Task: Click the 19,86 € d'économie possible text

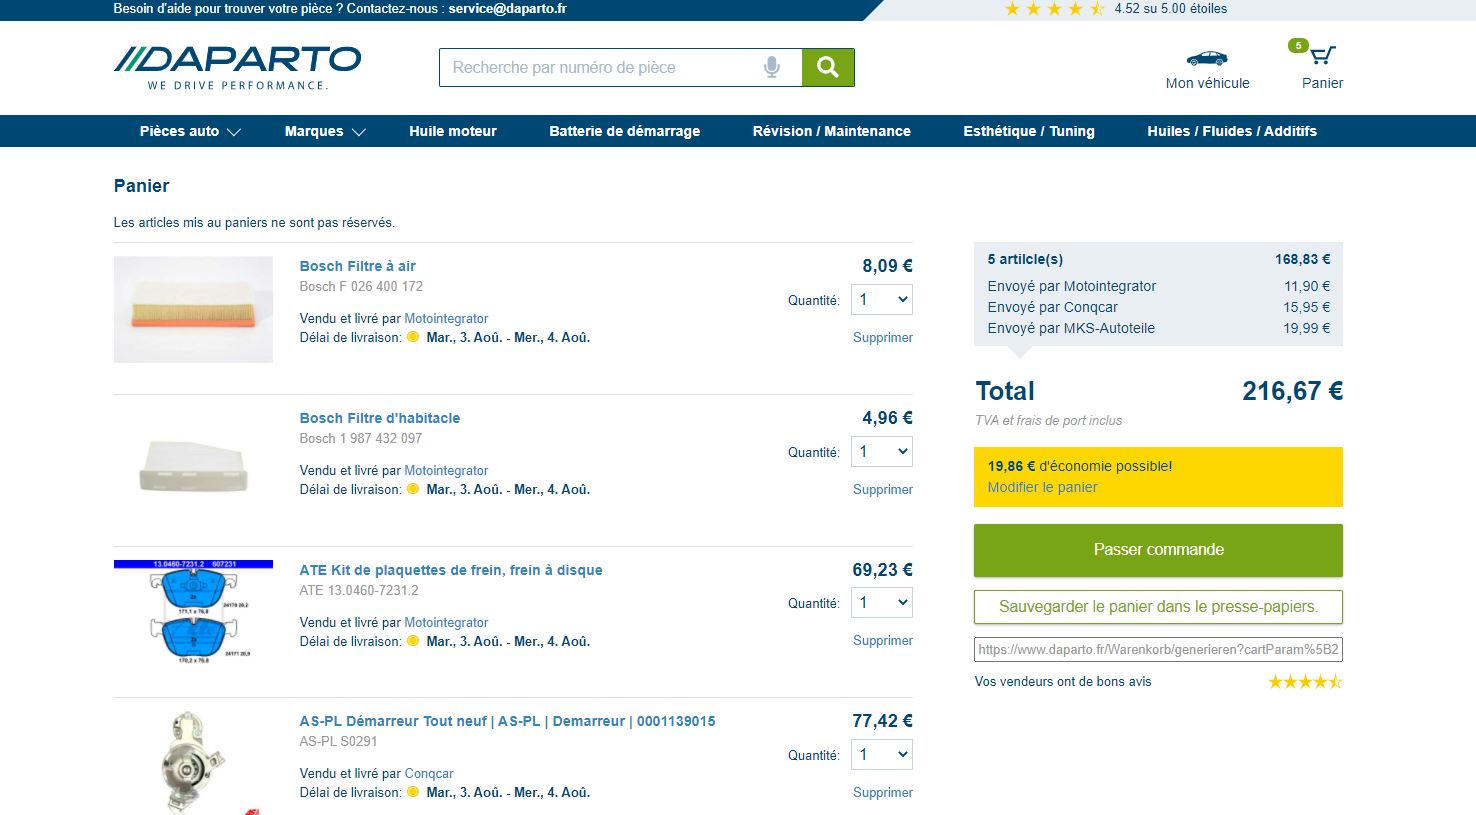Action: click(x=1080, y=466)
